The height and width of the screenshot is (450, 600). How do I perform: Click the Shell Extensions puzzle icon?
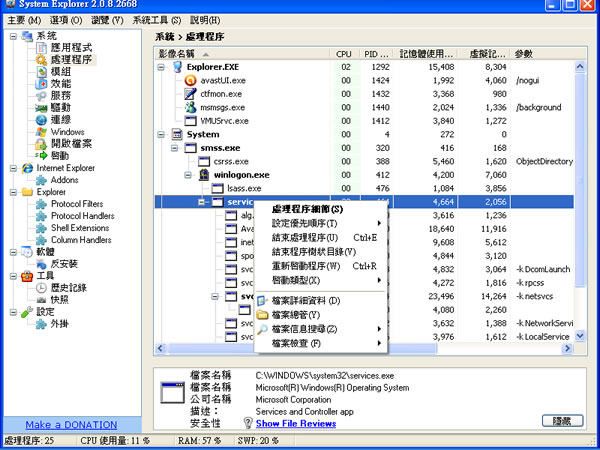click(x=41, y=228)
